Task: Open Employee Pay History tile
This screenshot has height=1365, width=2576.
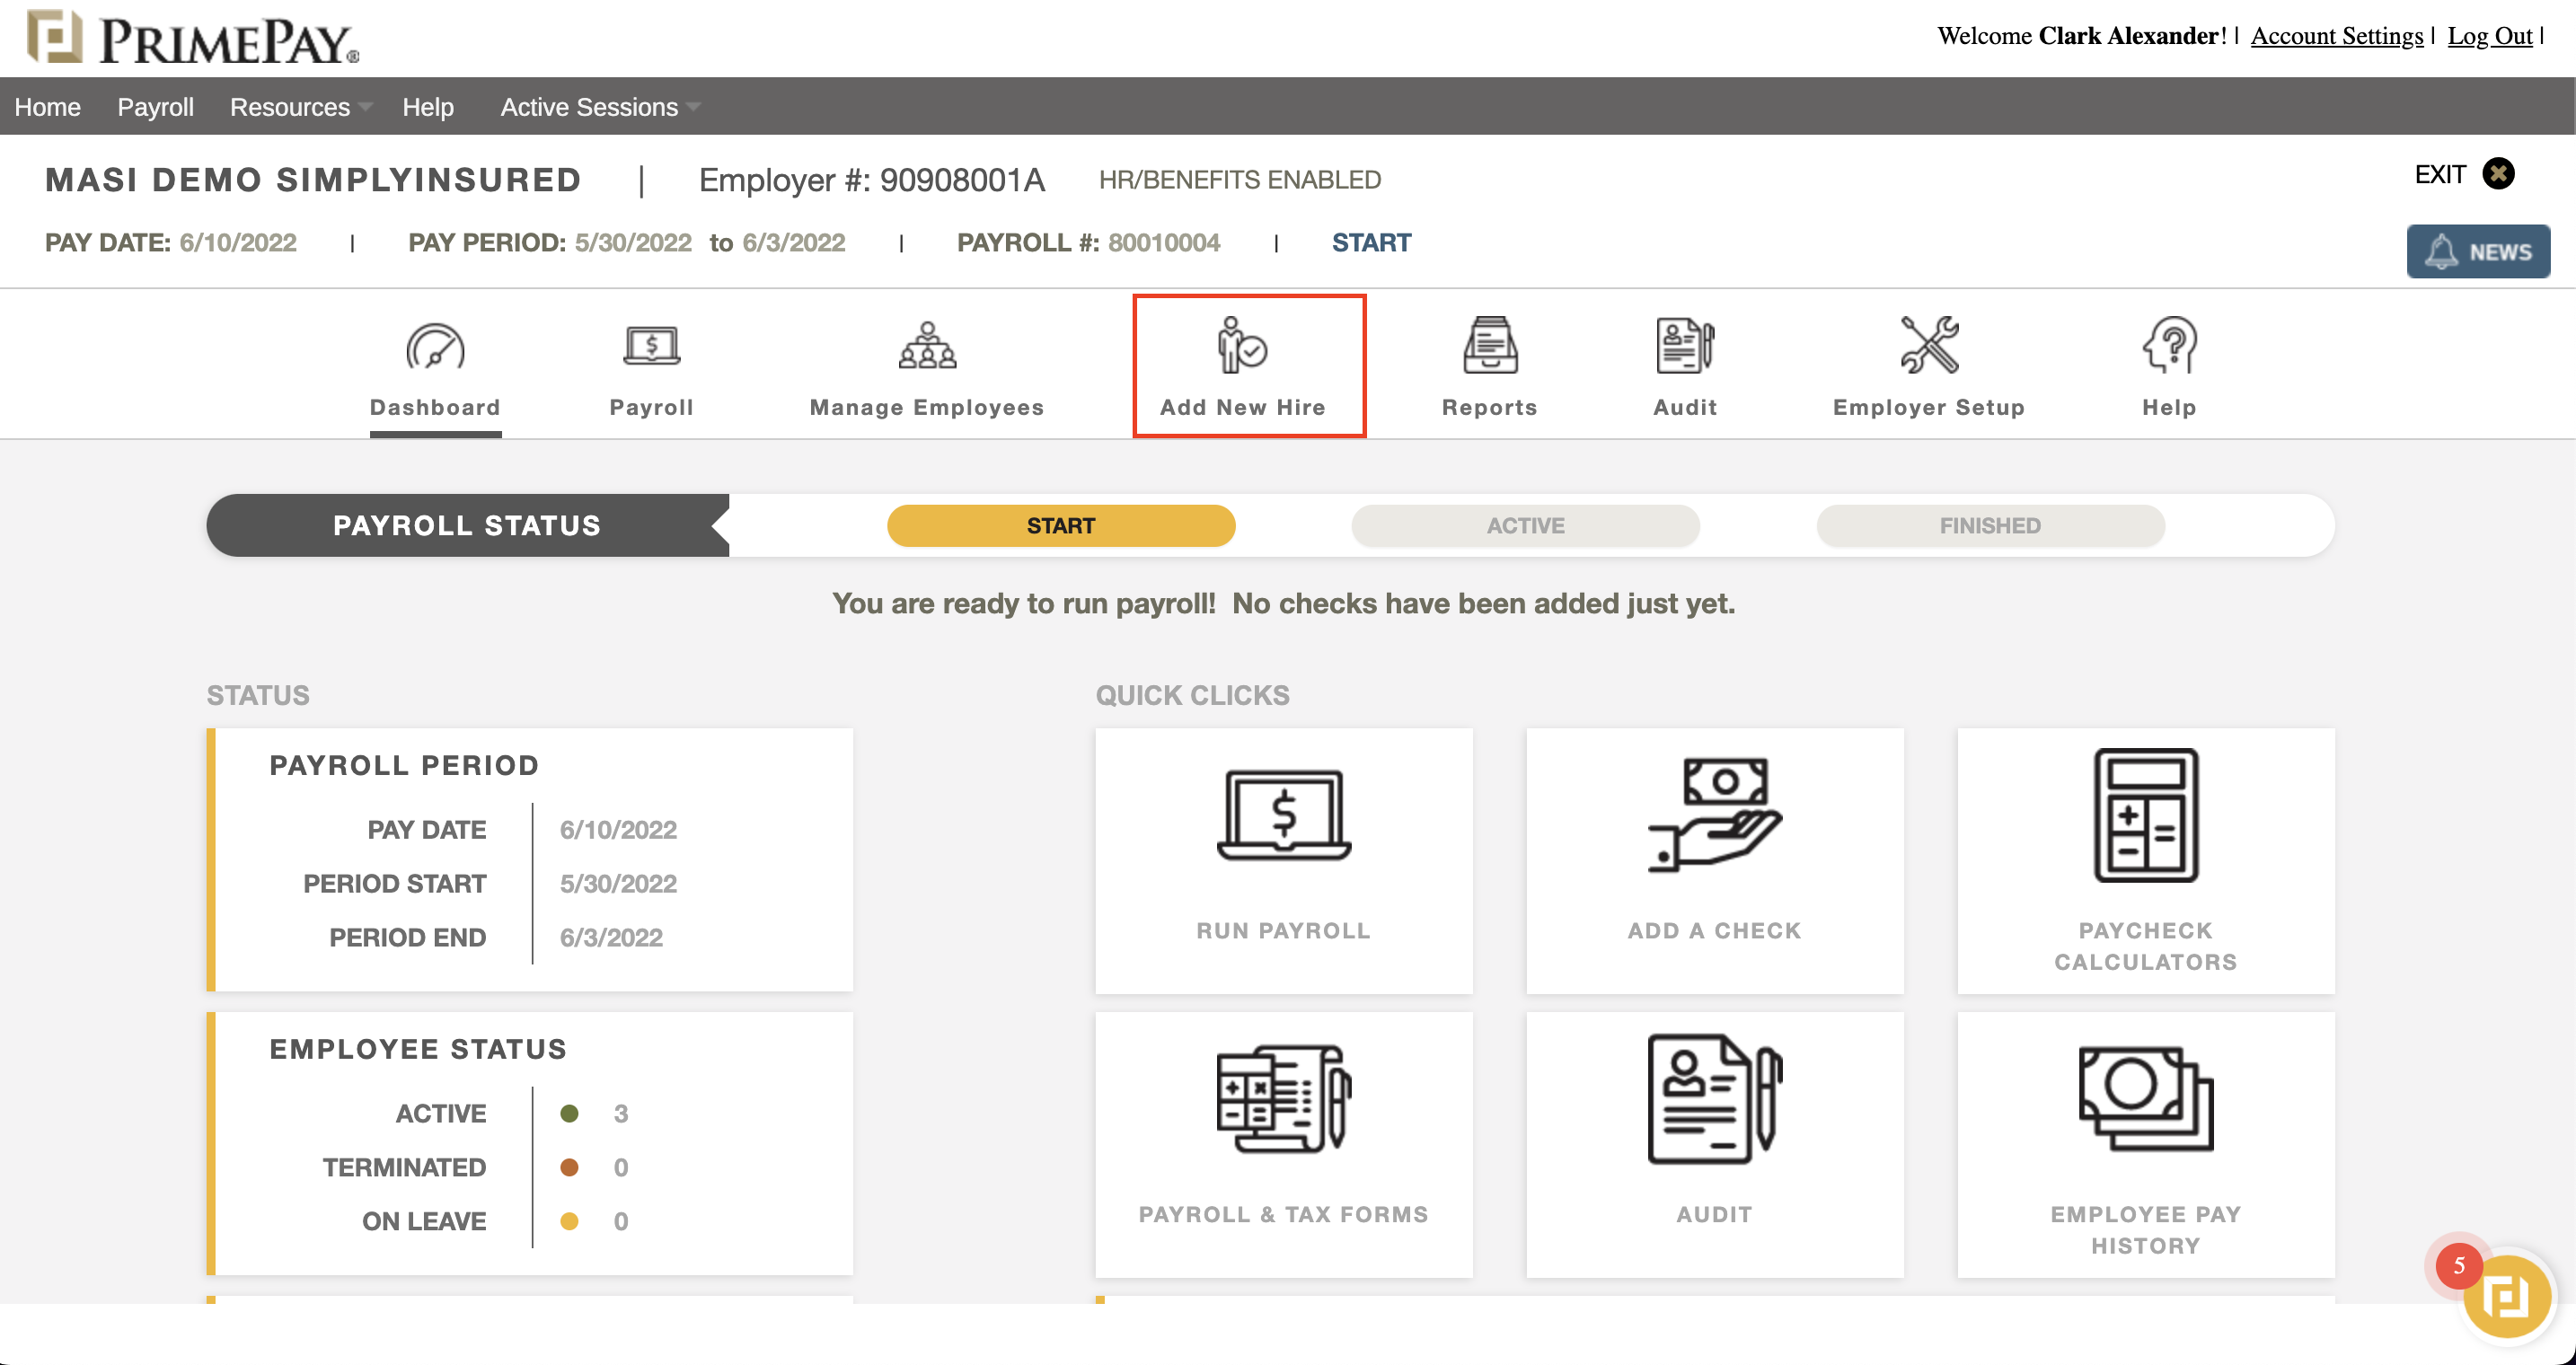Action: pos(2146,1144)
